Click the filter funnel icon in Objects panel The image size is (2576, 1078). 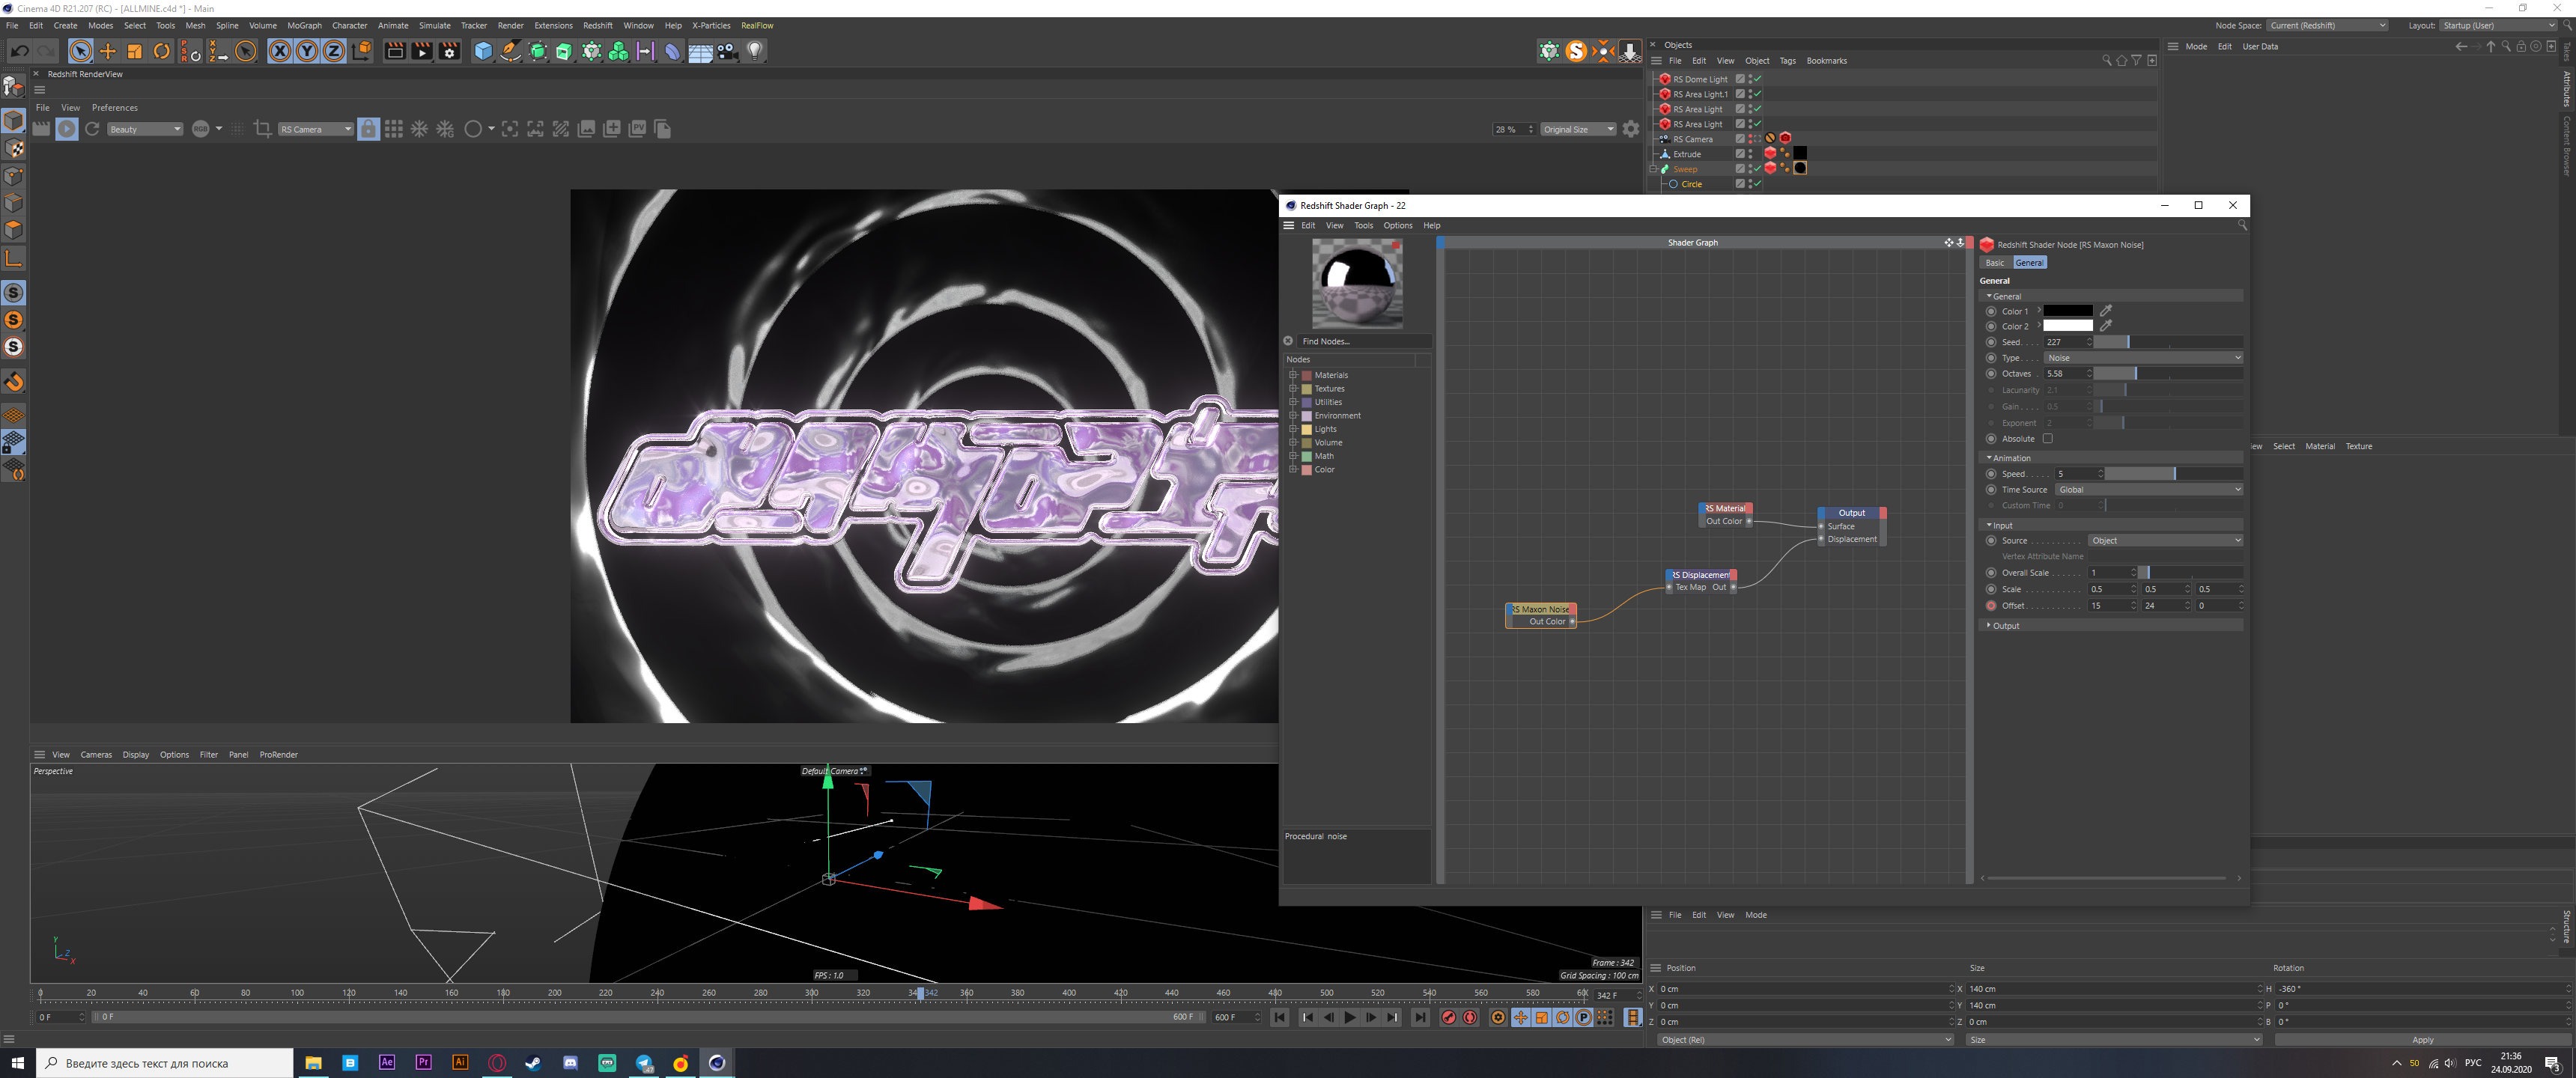coord(2136,61)
